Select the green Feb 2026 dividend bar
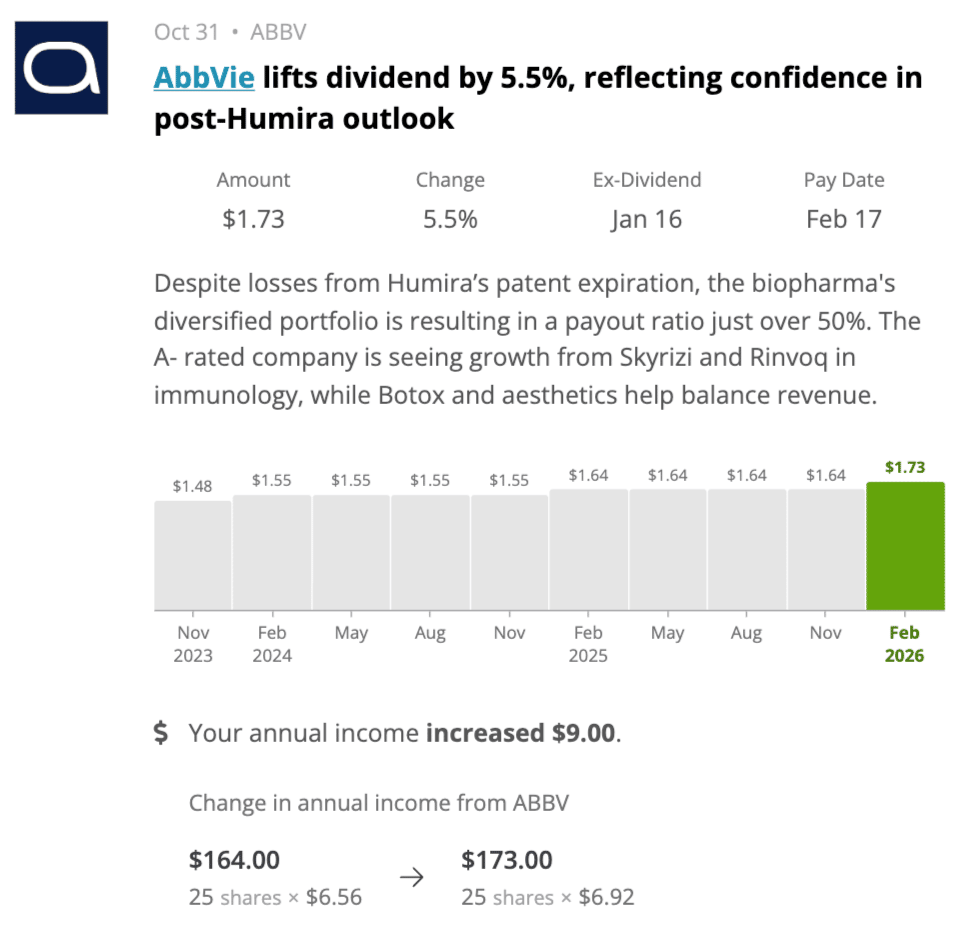Image resolution: width=962 pixels, height=925 pixels. point(905,546)
